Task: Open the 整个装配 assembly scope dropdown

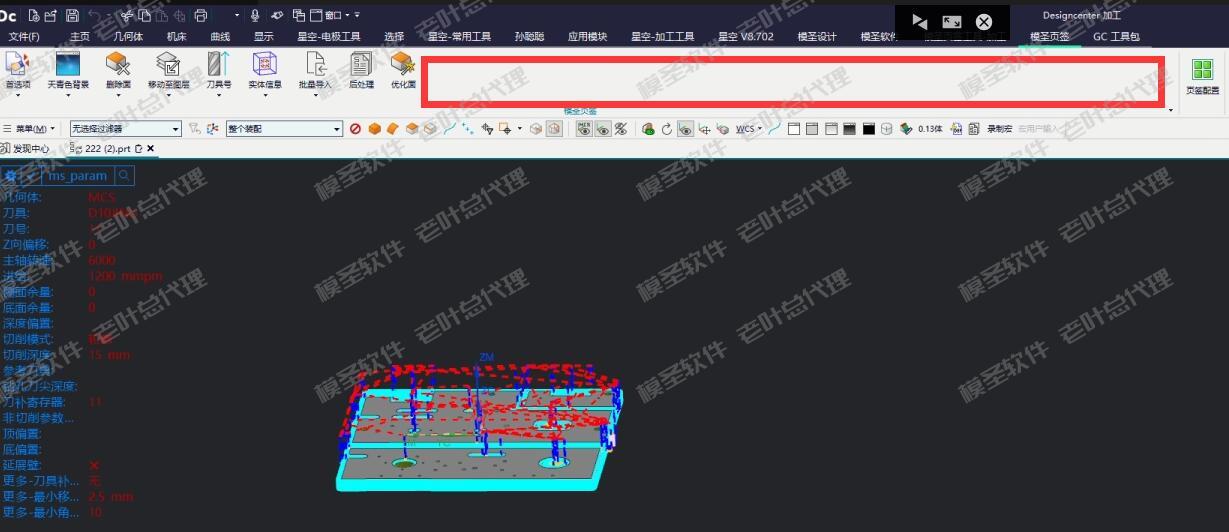Action: pos(284,129)
